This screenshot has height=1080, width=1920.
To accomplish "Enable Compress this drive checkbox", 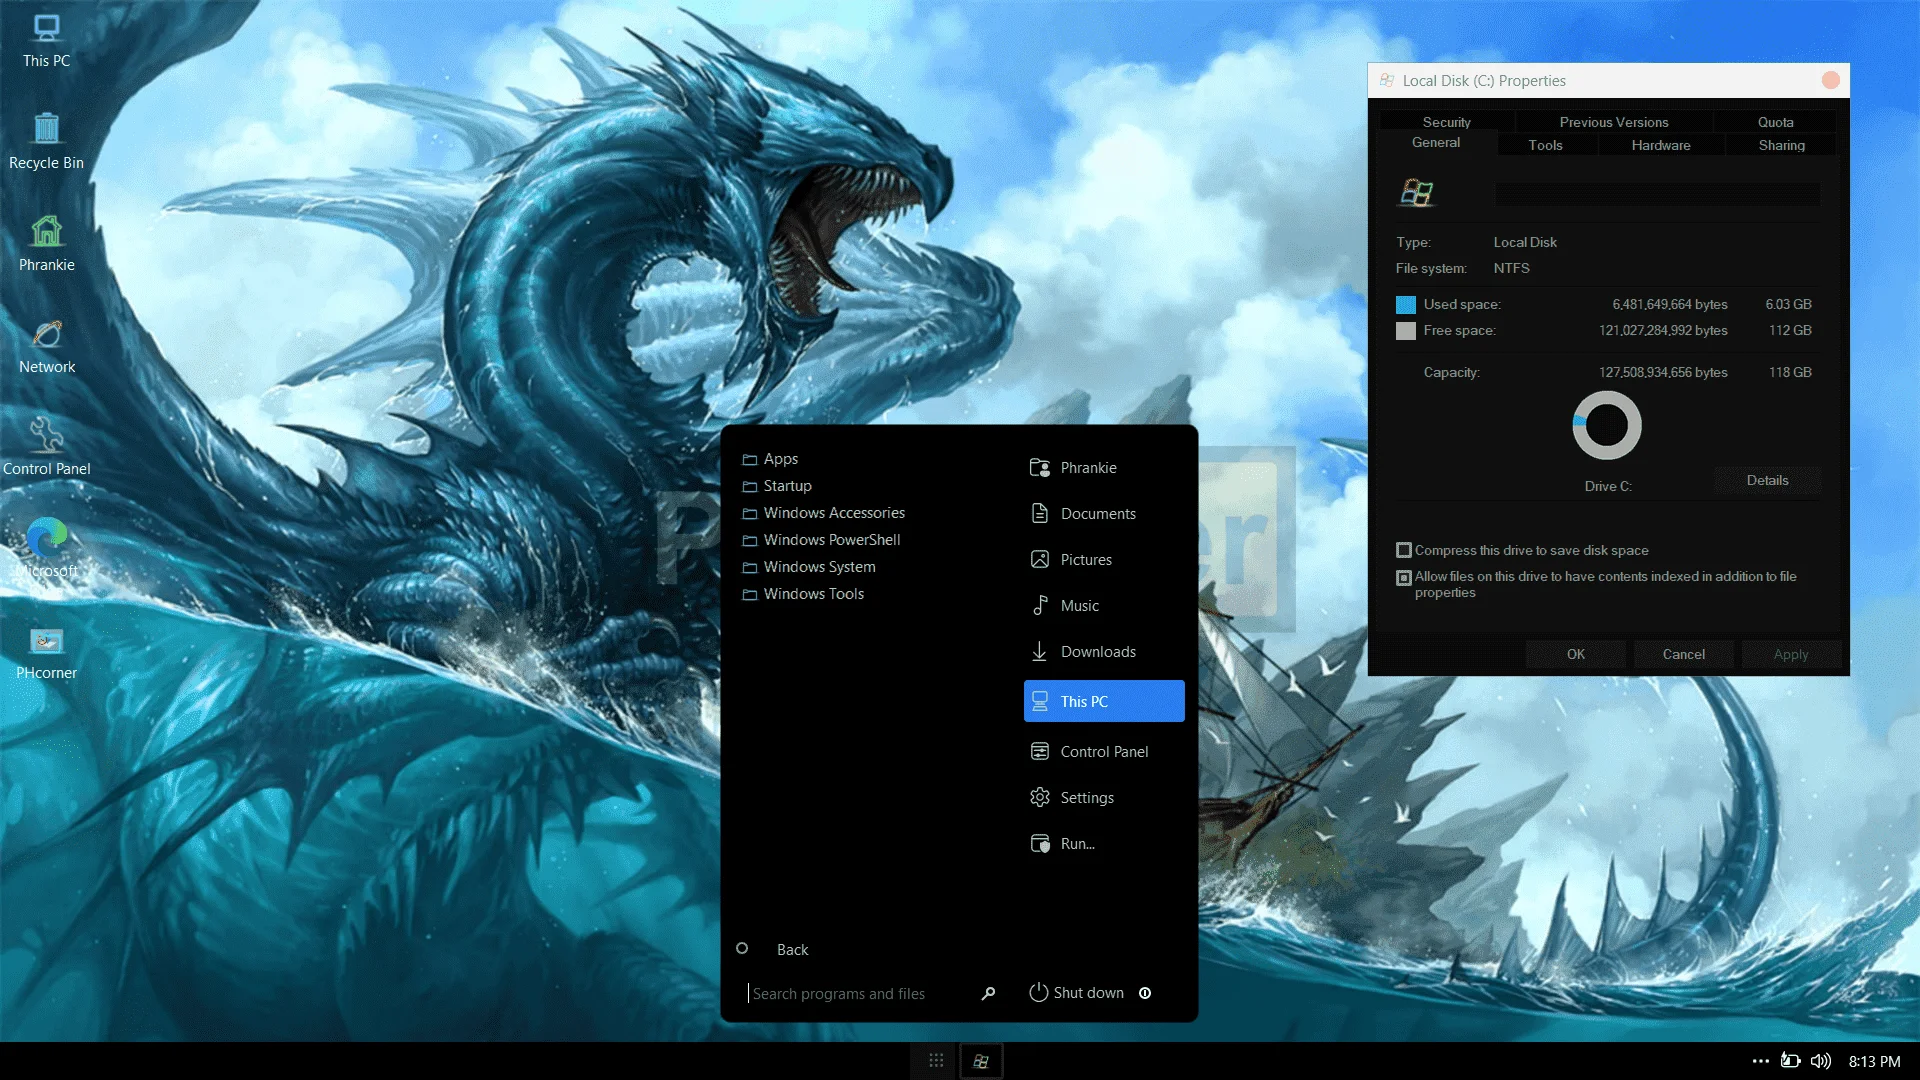I will (1404, 550).
